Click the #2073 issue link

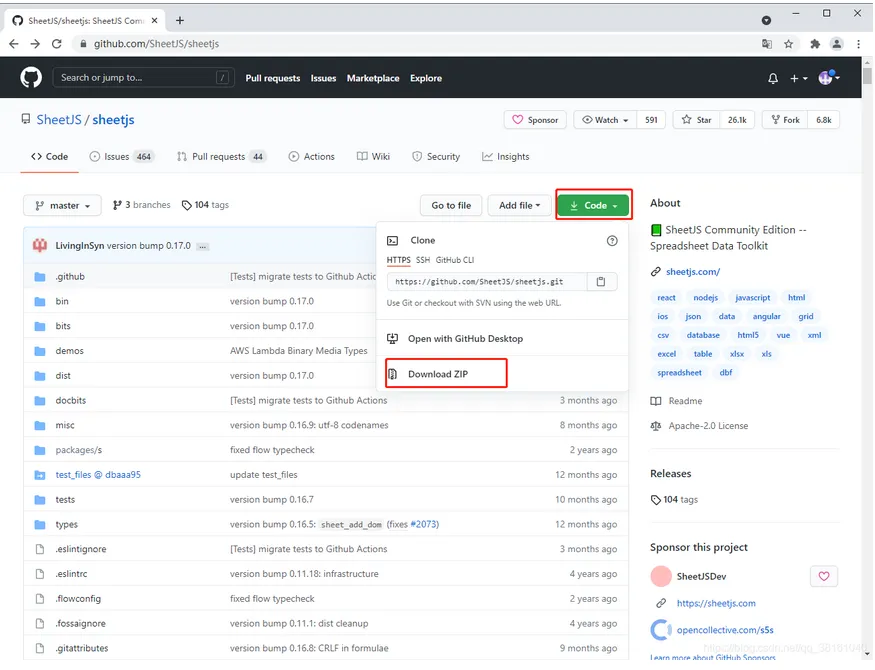point(423,524)
